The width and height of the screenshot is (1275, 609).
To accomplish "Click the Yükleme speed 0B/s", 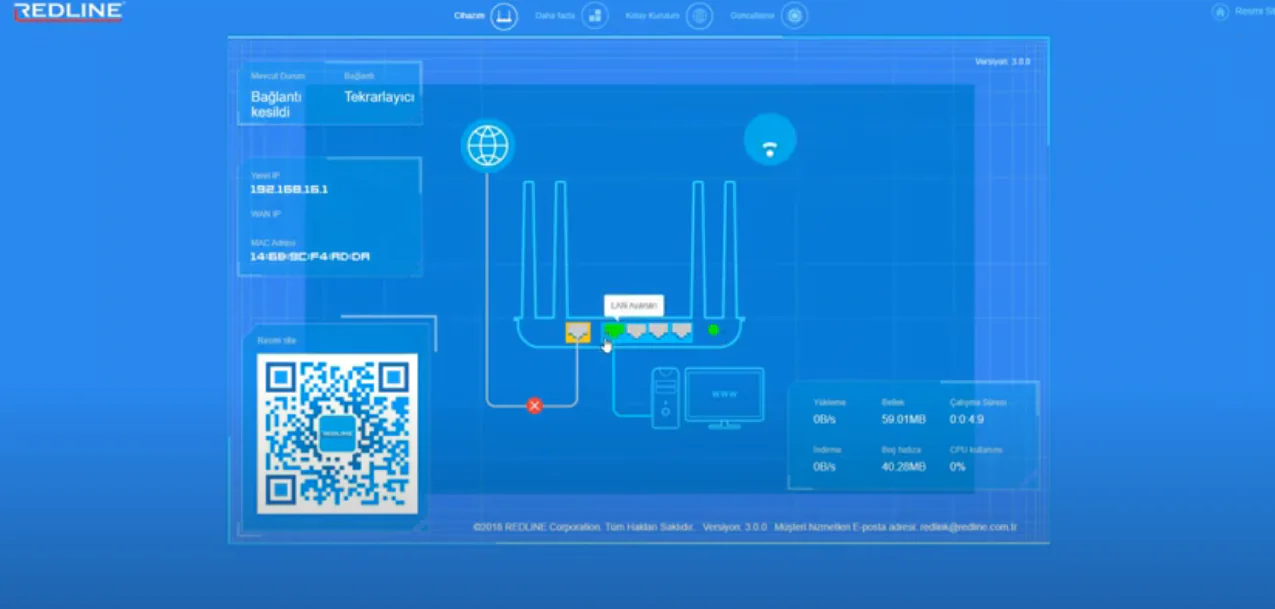I will pos(824,420).
